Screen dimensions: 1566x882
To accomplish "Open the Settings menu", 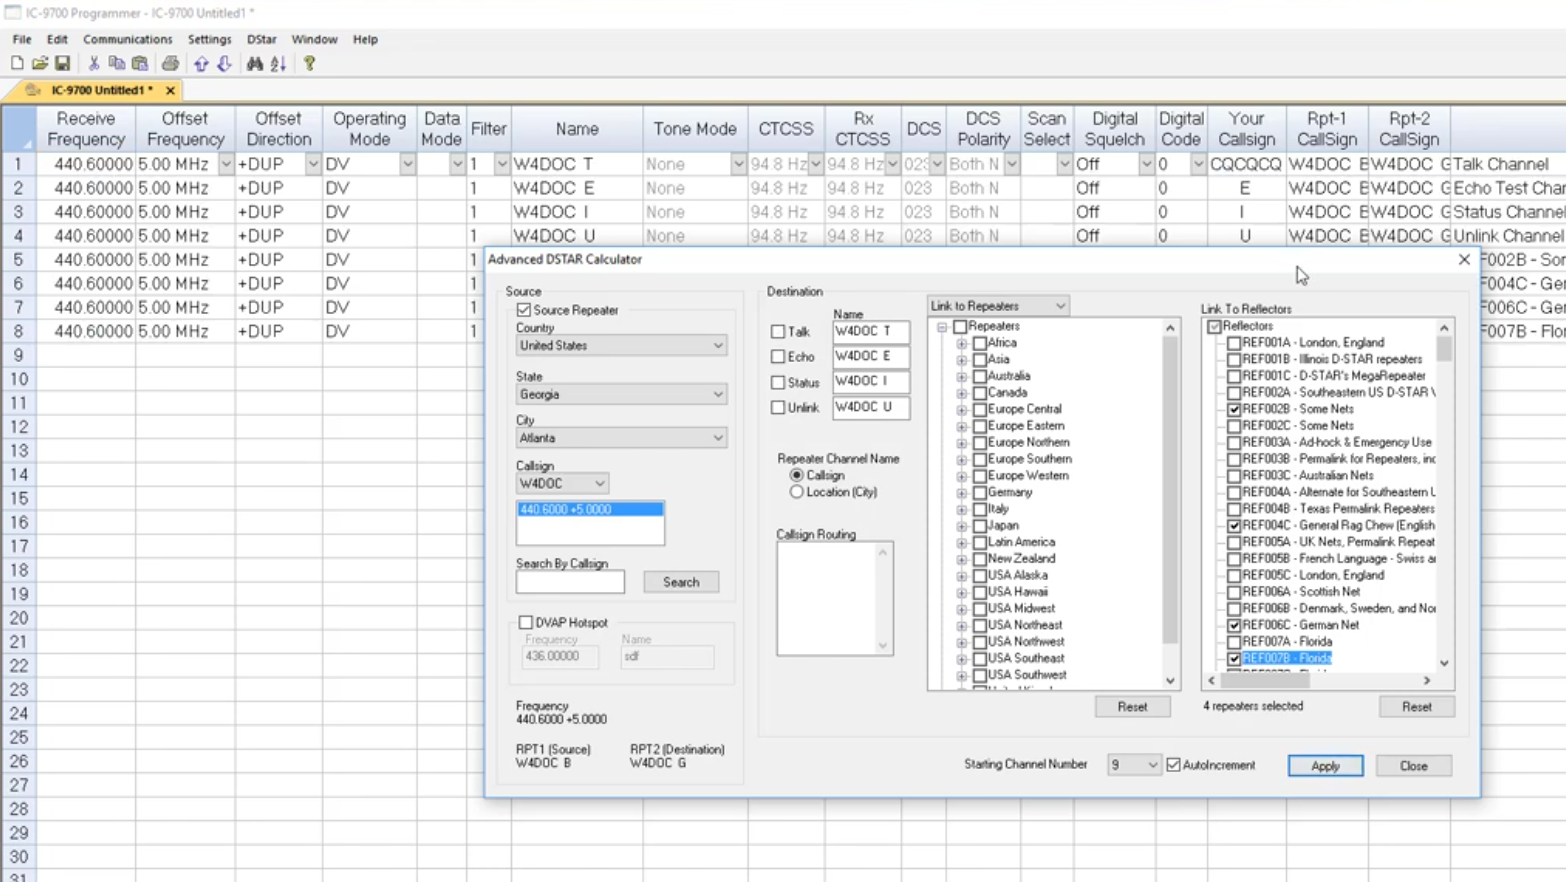I will (209, 39).
